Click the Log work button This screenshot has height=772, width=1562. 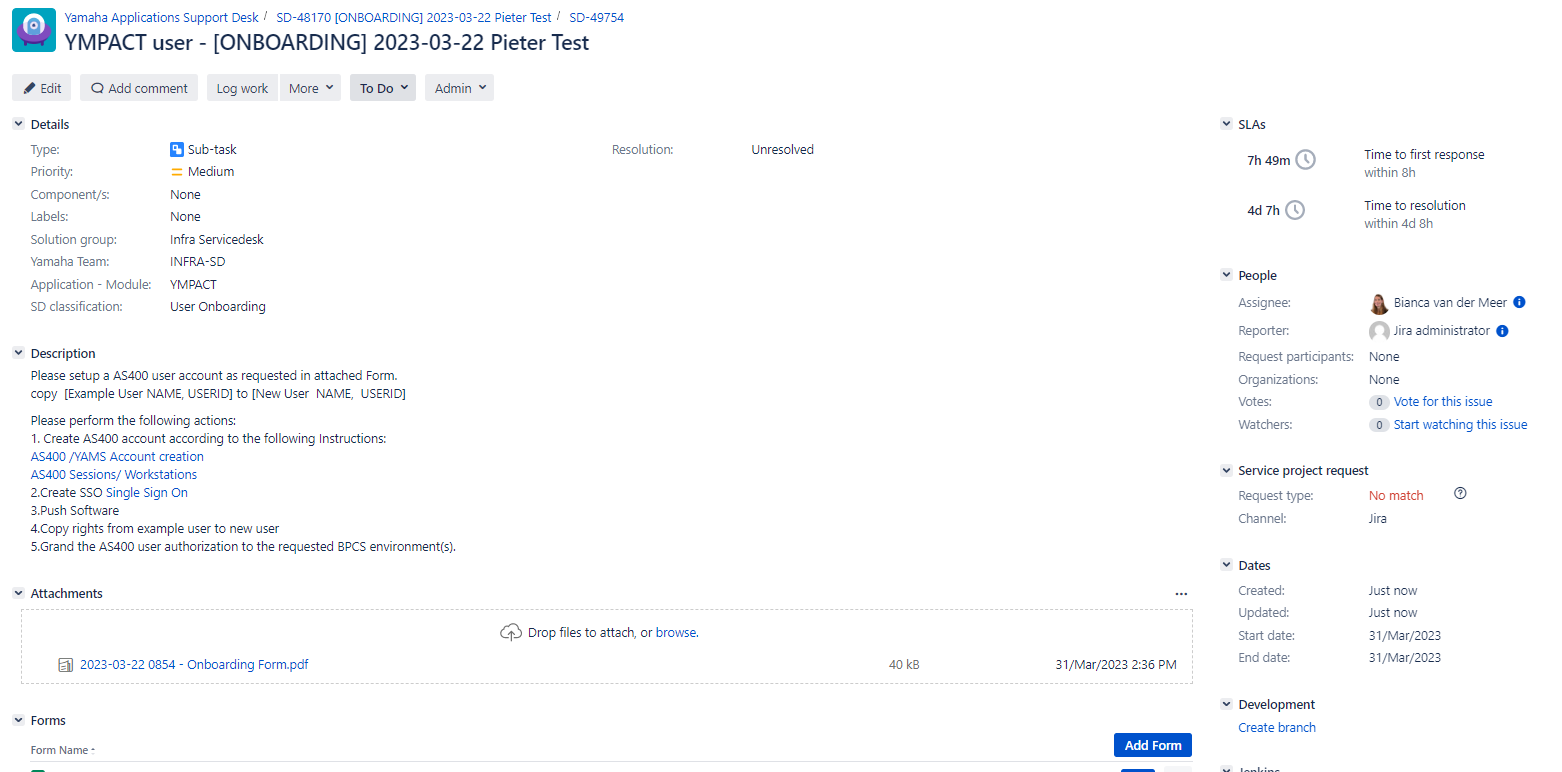[242, 88]
